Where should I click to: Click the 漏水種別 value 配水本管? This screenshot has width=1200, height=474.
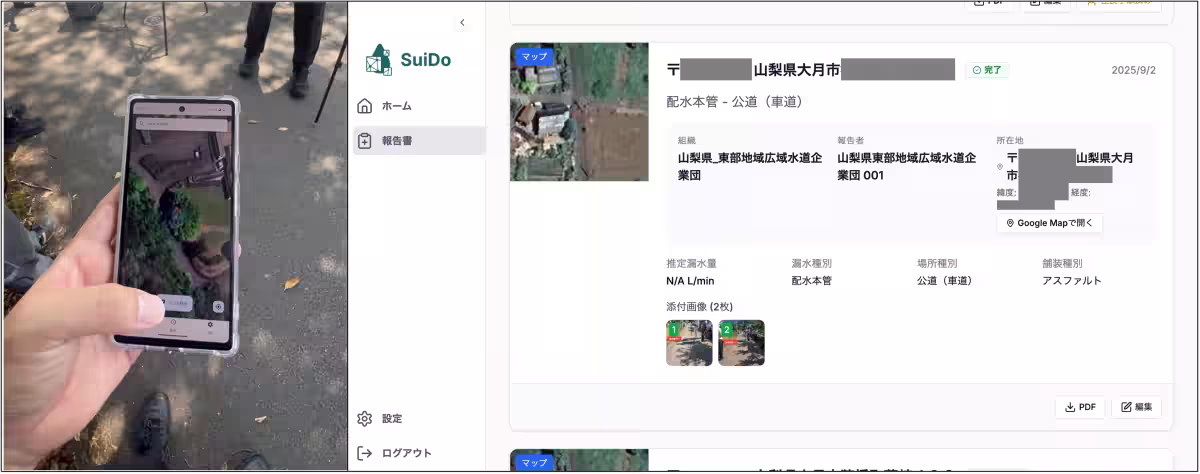click(x=811, y=281)
